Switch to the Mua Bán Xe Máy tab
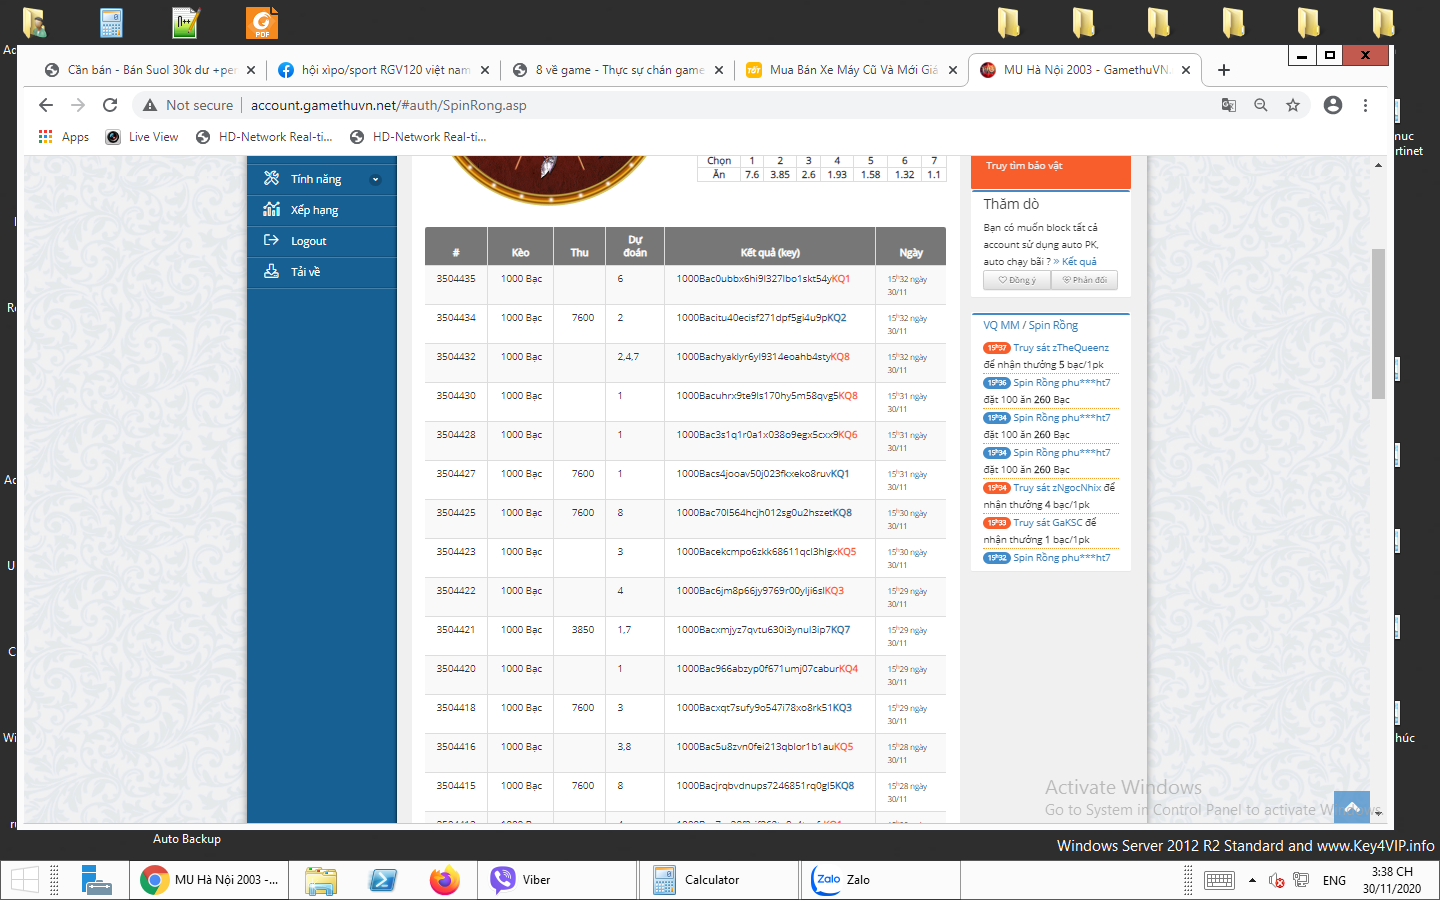This screenshot has height=900, width=1440. [x=852, y=70]
